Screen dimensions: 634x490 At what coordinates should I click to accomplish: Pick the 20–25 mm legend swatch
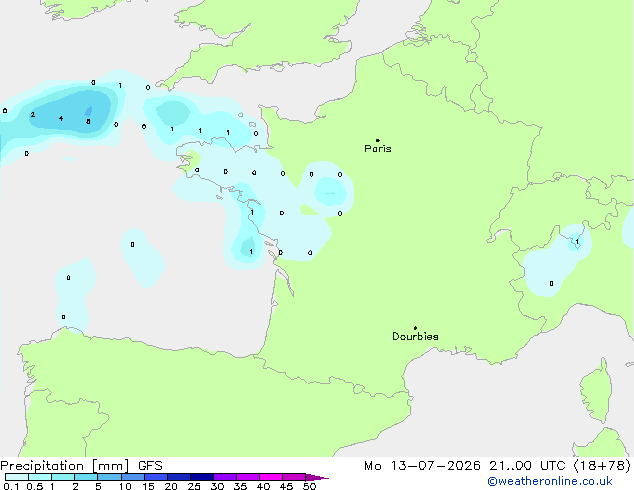[179, 477]
